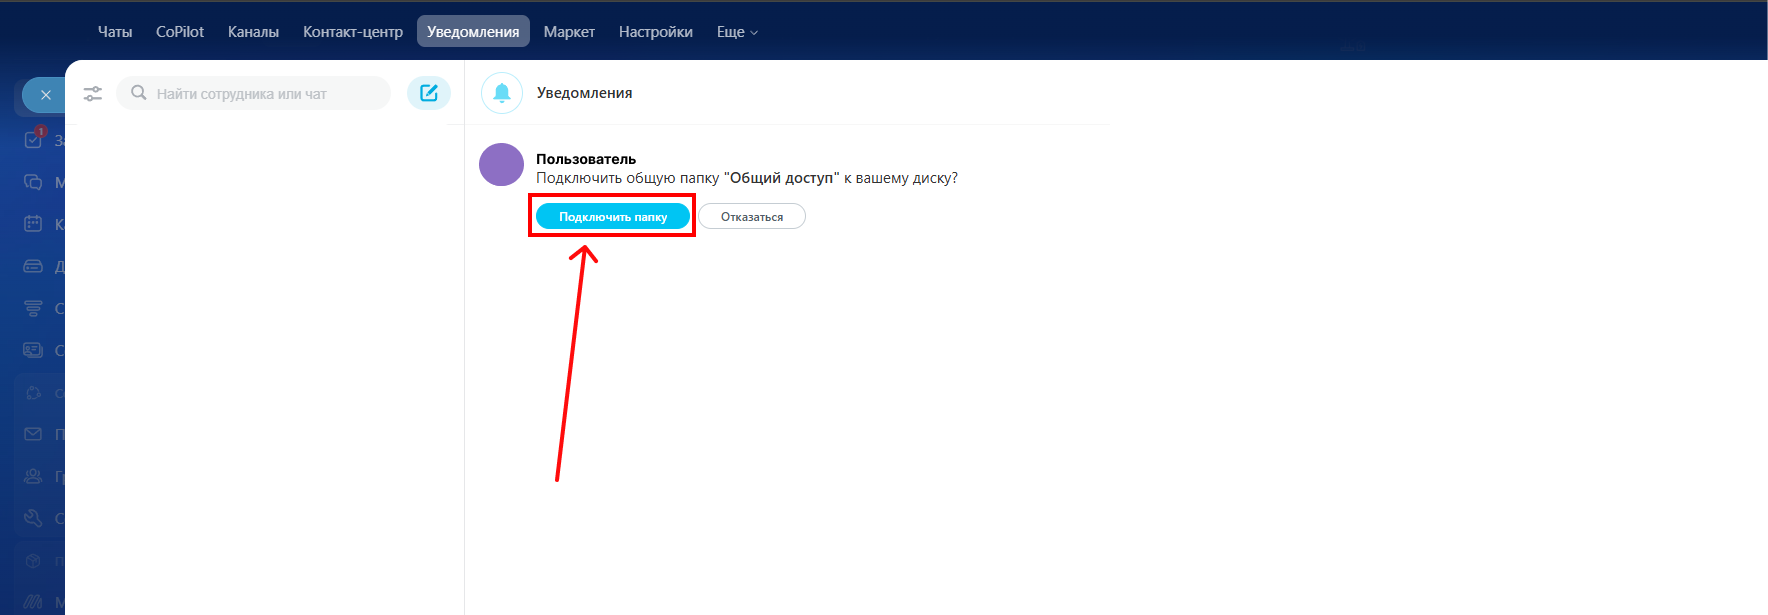The width and height of the screenshot is (1768, 615).
Task: Click the Отказаться button
Action: click(x=752, y=217)
